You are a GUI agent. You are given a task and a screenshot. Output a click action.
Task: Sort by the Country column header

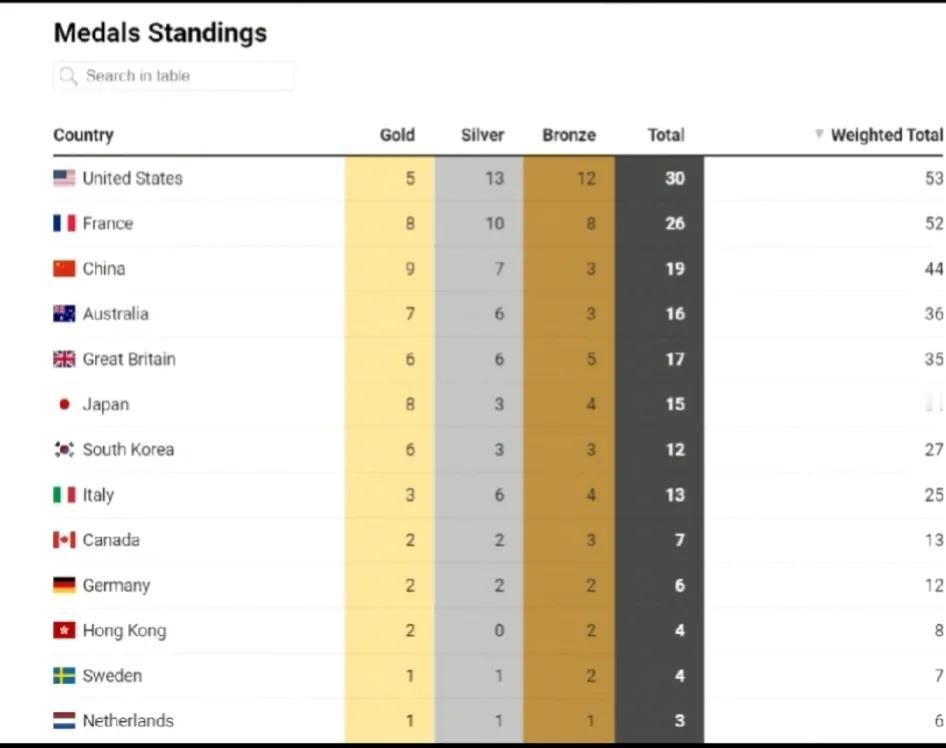tap(83, 135)
